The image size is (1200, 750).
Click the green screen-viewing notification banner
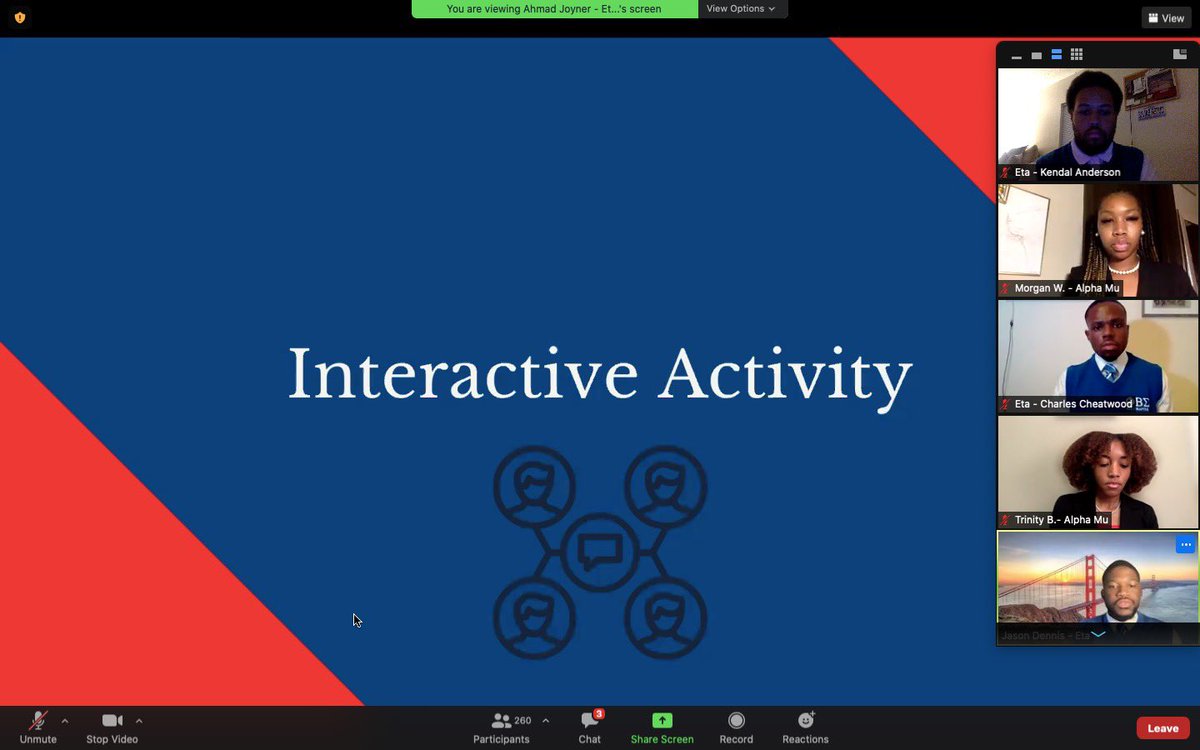click(554, 9)
